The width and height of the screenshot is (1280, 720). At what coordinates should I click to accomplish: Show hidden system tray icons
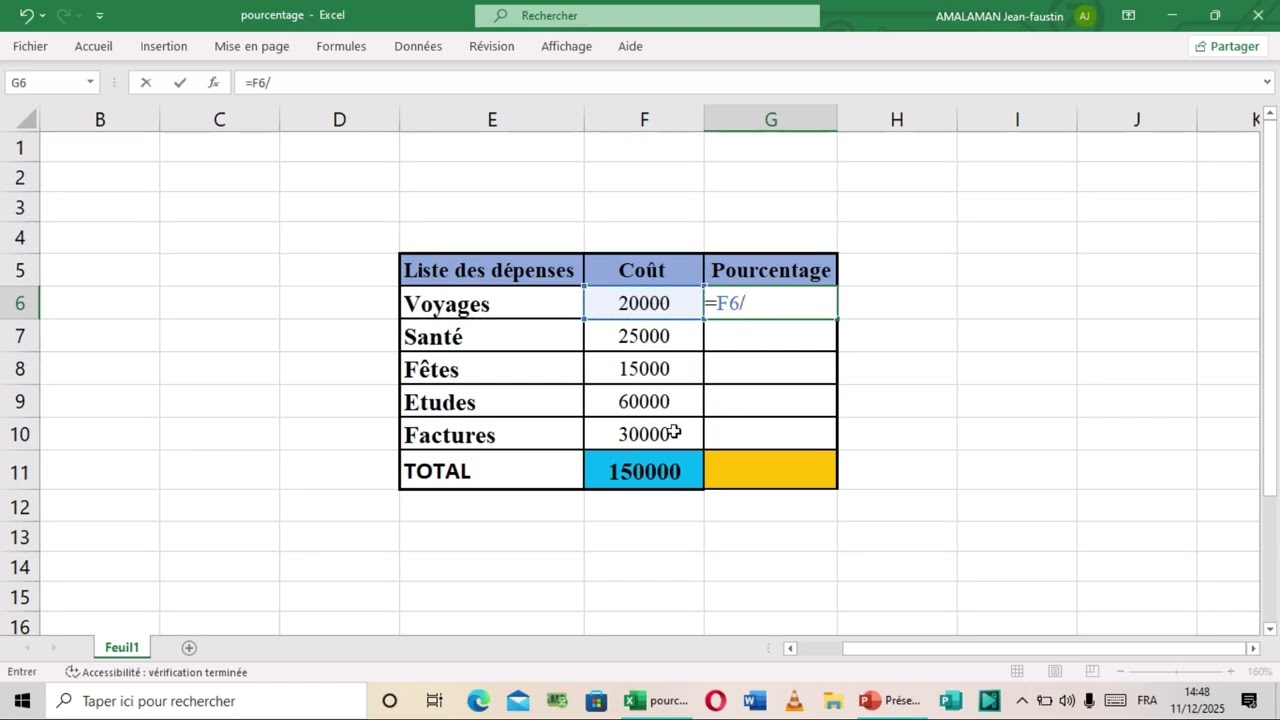point(1021,701)
